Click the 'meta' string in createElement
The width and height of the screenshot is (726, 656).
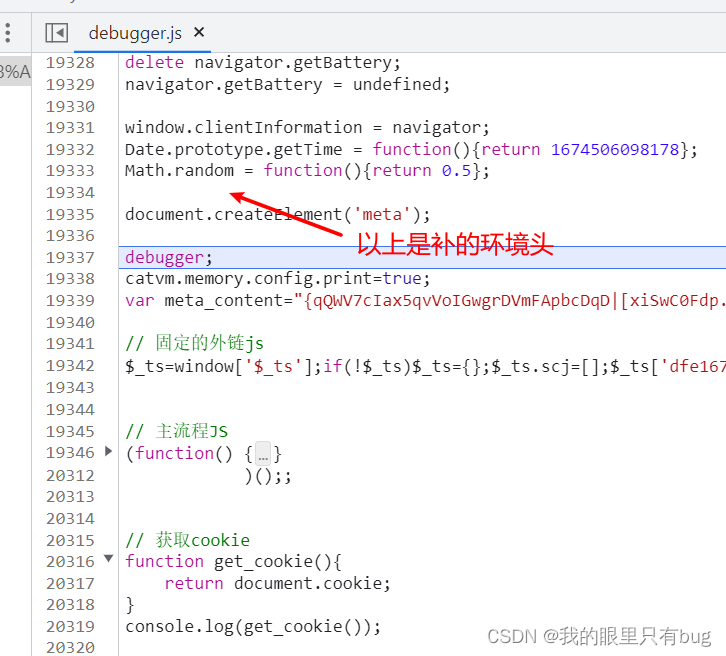(x=382, y=214)
